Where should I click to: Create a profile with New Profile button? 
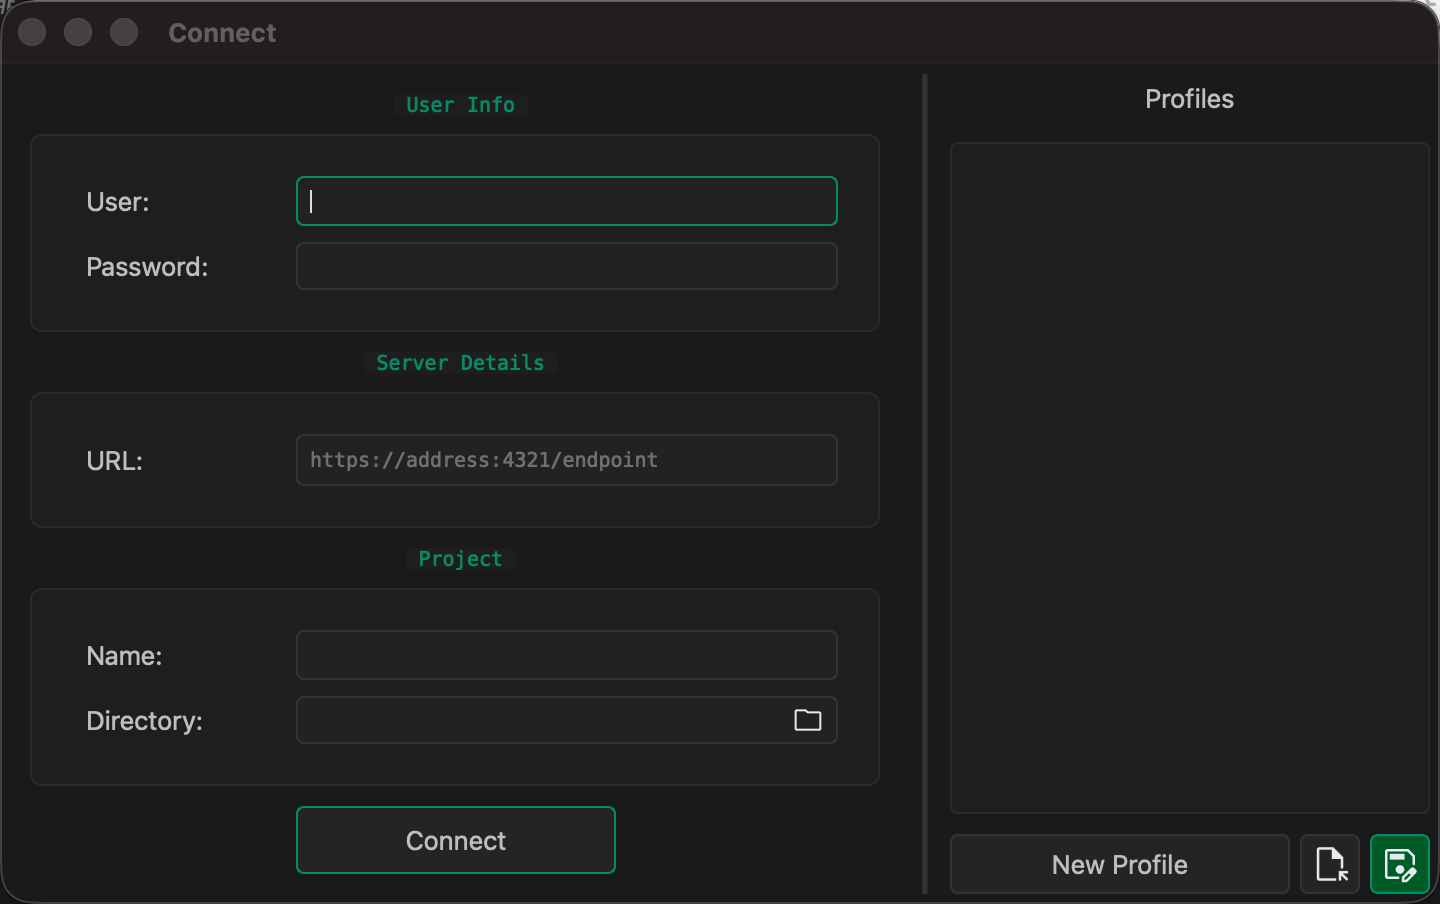pos(1119,864)
